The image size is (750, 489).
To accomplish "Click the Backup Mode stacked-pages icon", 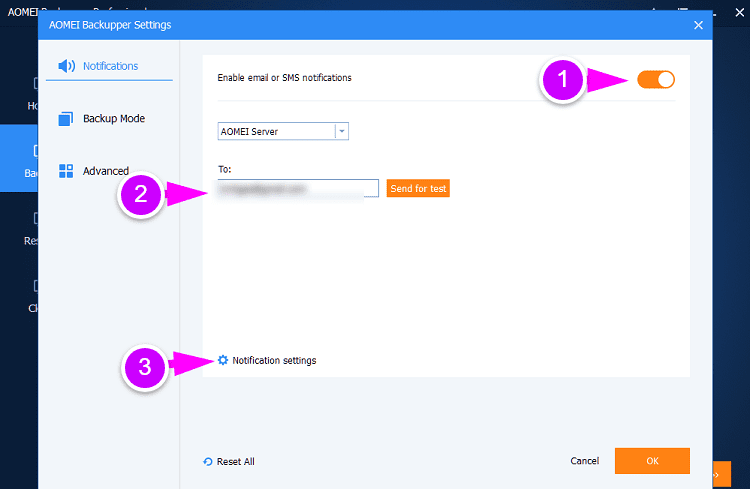I will (x=66, y=119).
